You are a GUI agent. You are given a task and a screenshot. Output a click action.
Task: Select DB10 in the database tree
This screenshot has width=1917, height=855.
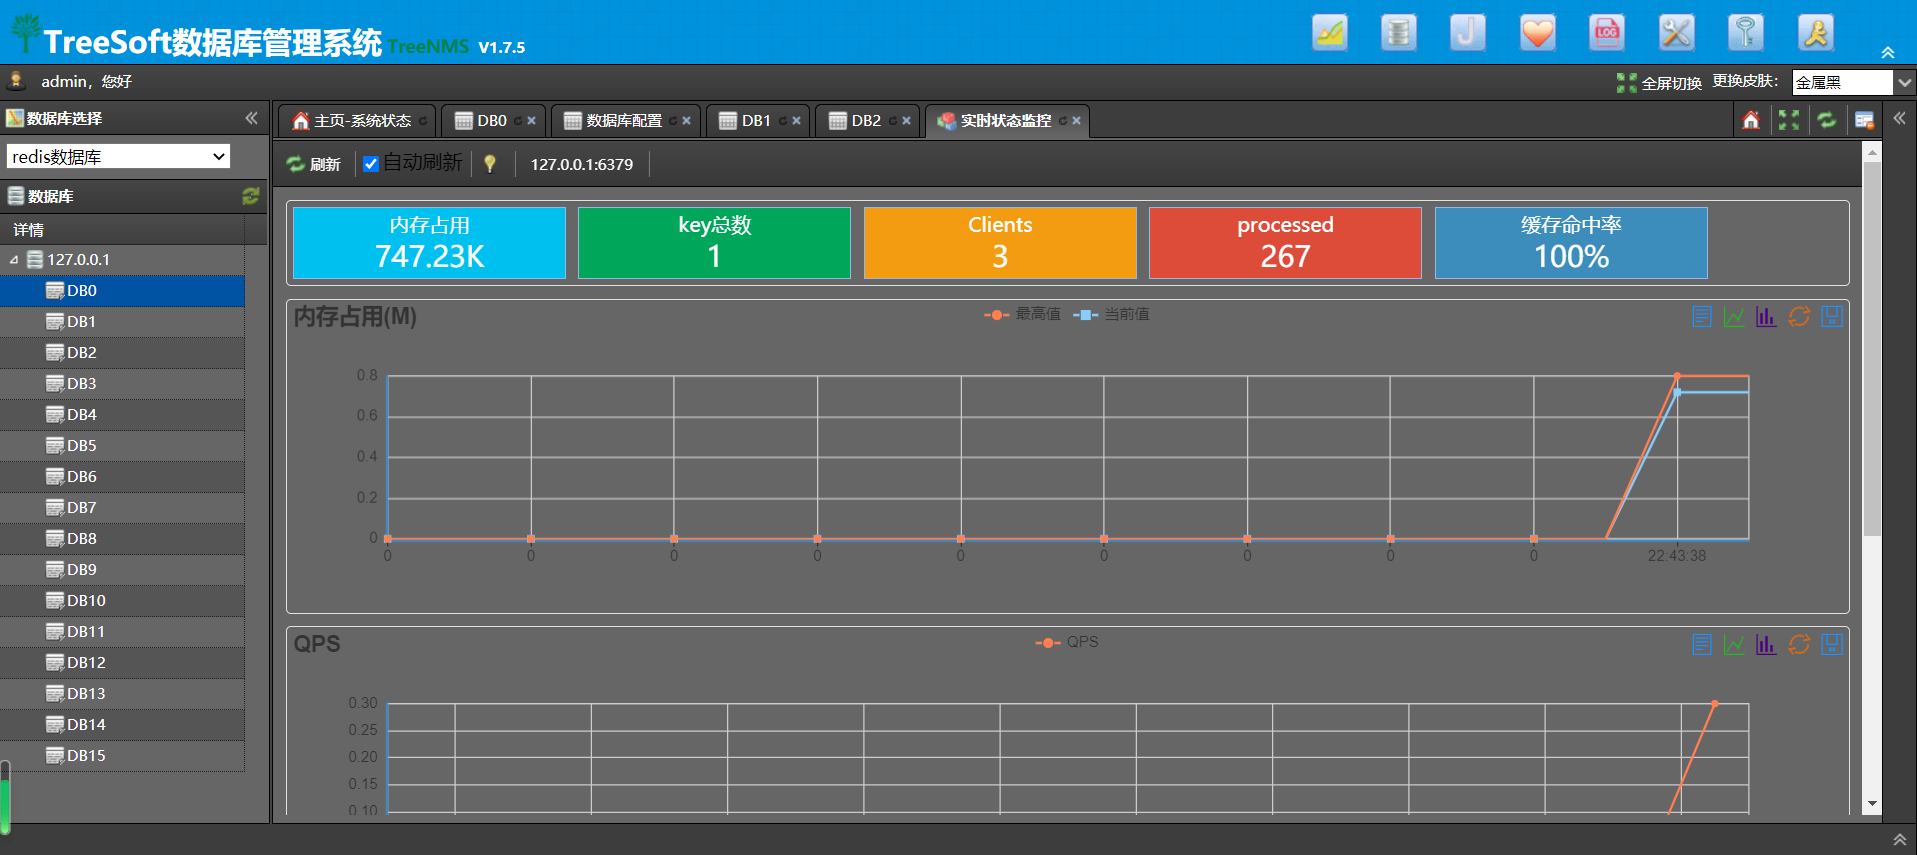pos(122,601)
